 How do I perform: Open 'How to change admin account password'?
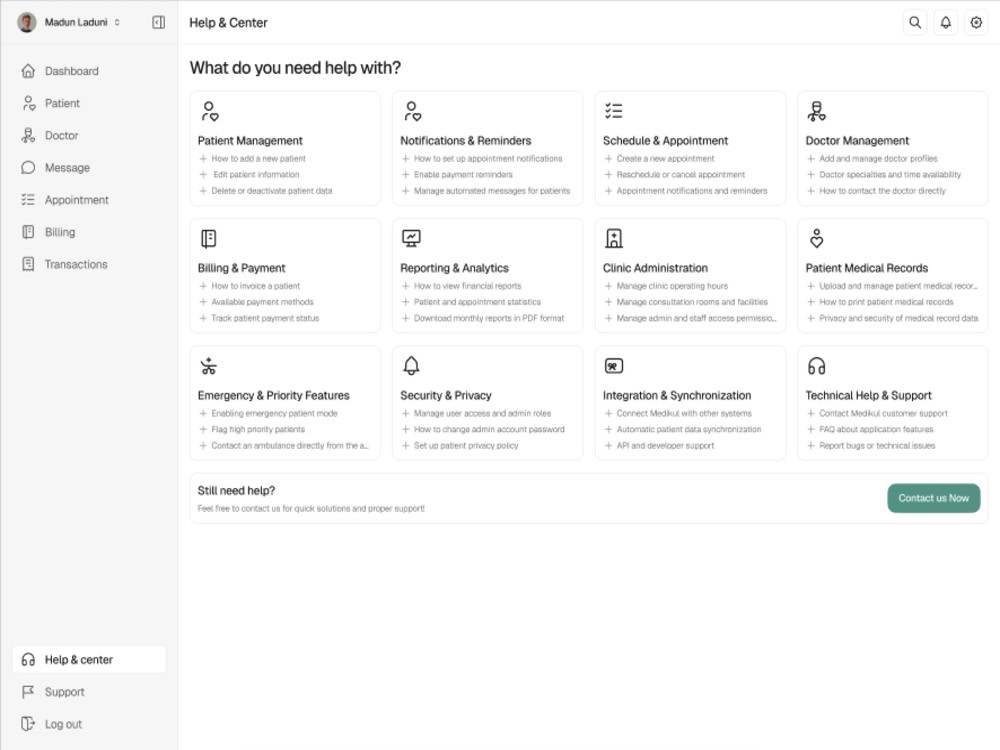(x=483, y=430)
